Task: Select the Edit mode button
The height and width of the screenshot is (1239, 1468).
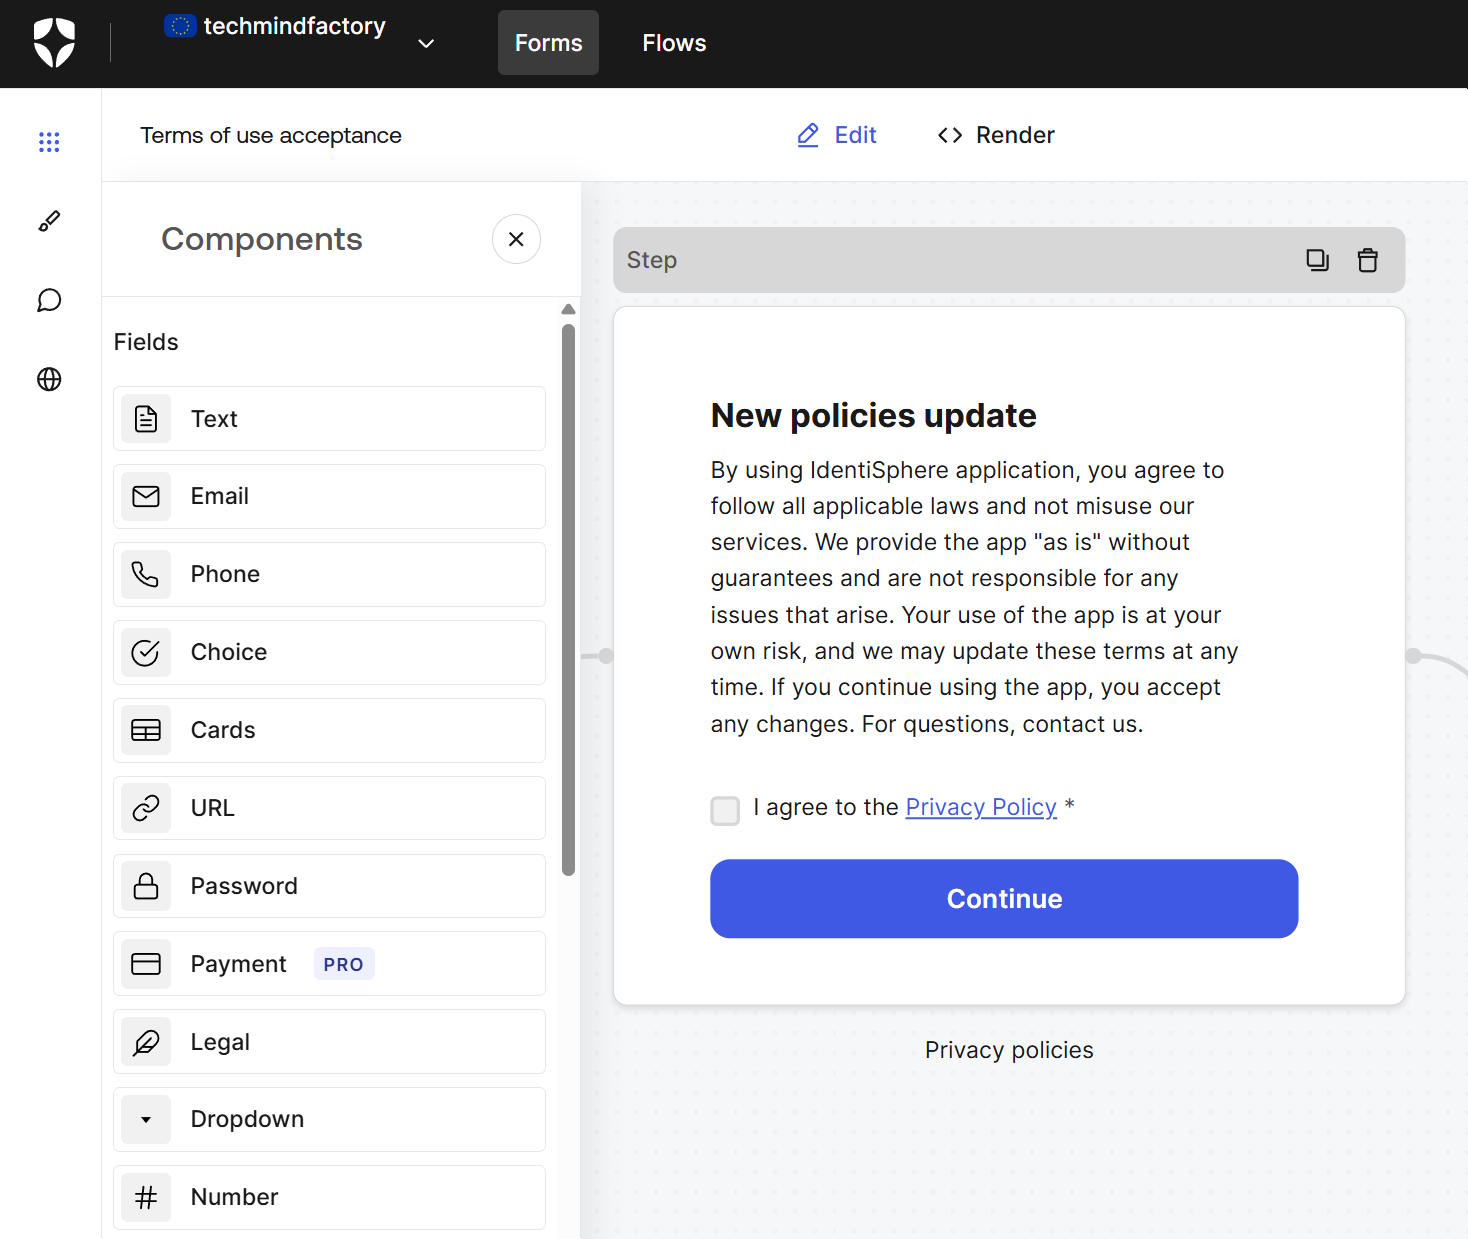Action: click(837, 135)
